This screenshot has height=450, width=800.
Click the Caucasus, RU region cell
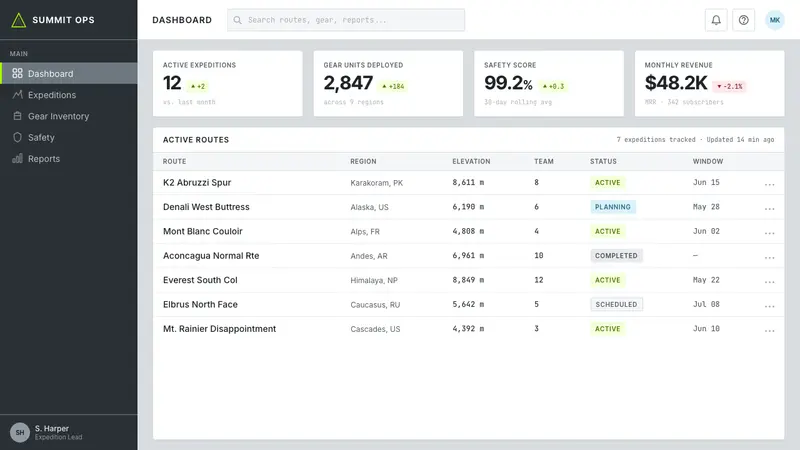[375, 305]
